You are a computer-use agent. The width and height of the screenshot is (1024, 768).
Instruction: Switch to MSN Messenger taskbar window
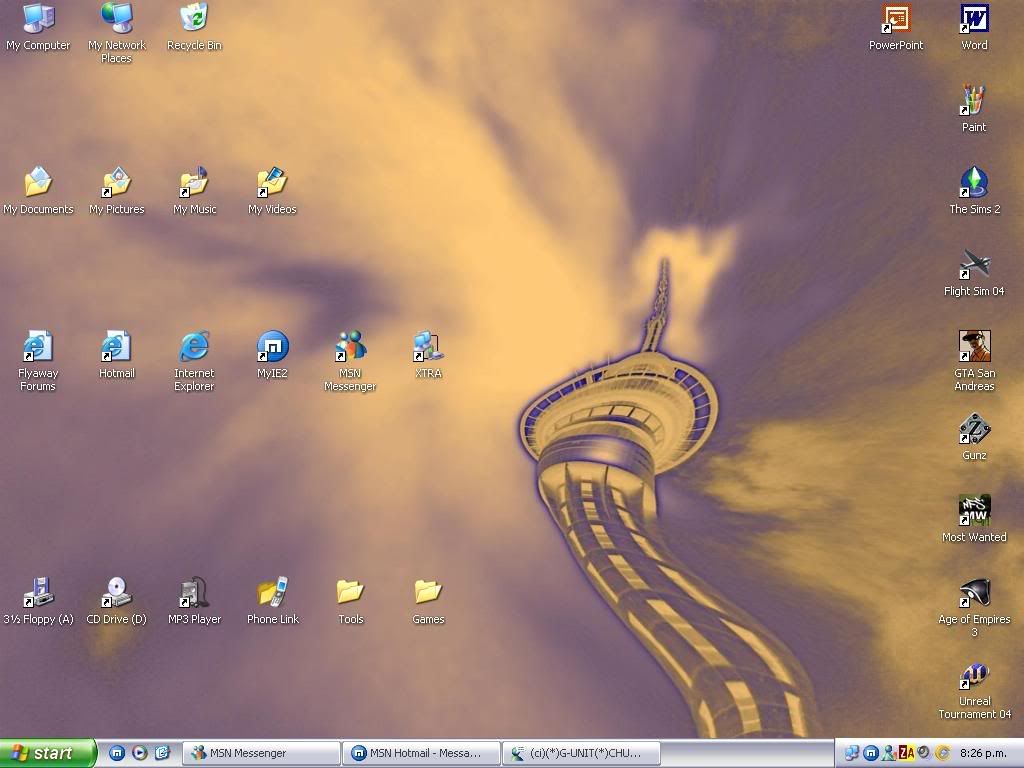coord(260,753)
